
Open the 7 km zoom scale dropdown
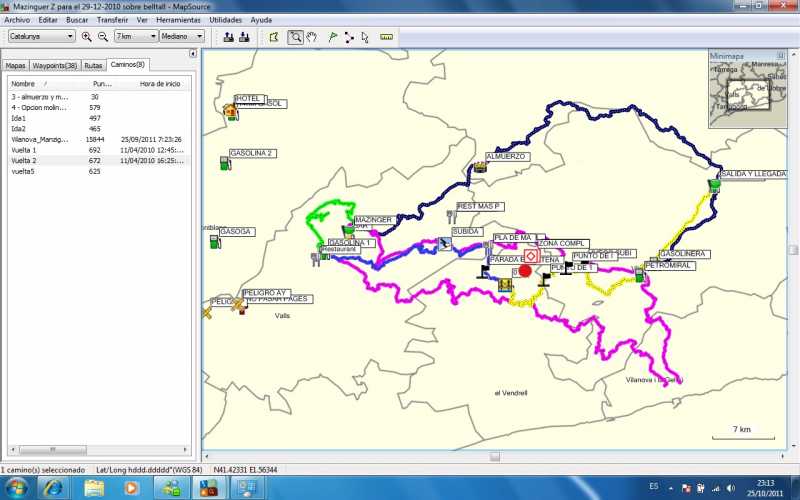pos(135,37)
